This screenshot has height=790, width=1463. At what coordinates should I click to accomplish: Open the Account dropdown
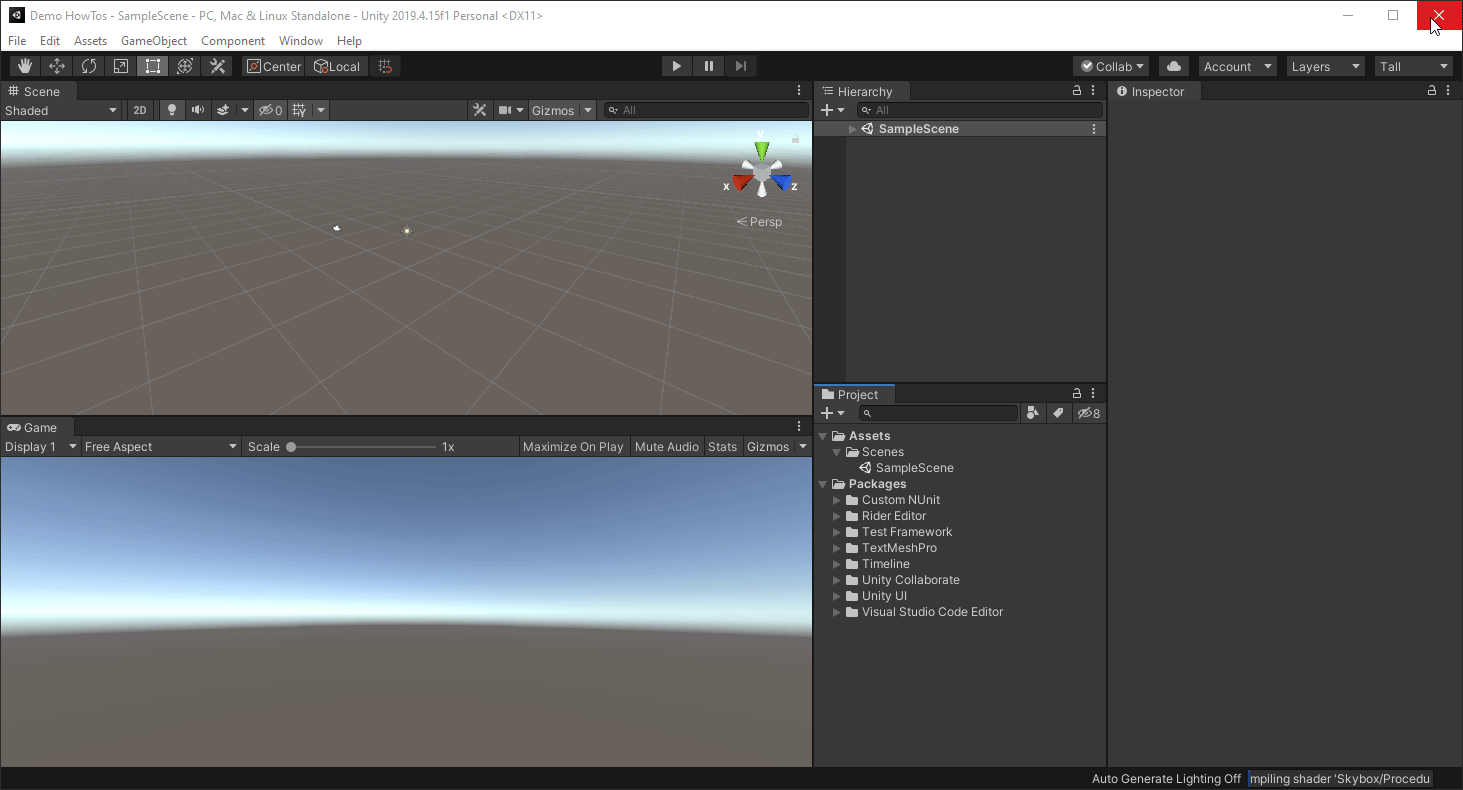pos(1238,66)
